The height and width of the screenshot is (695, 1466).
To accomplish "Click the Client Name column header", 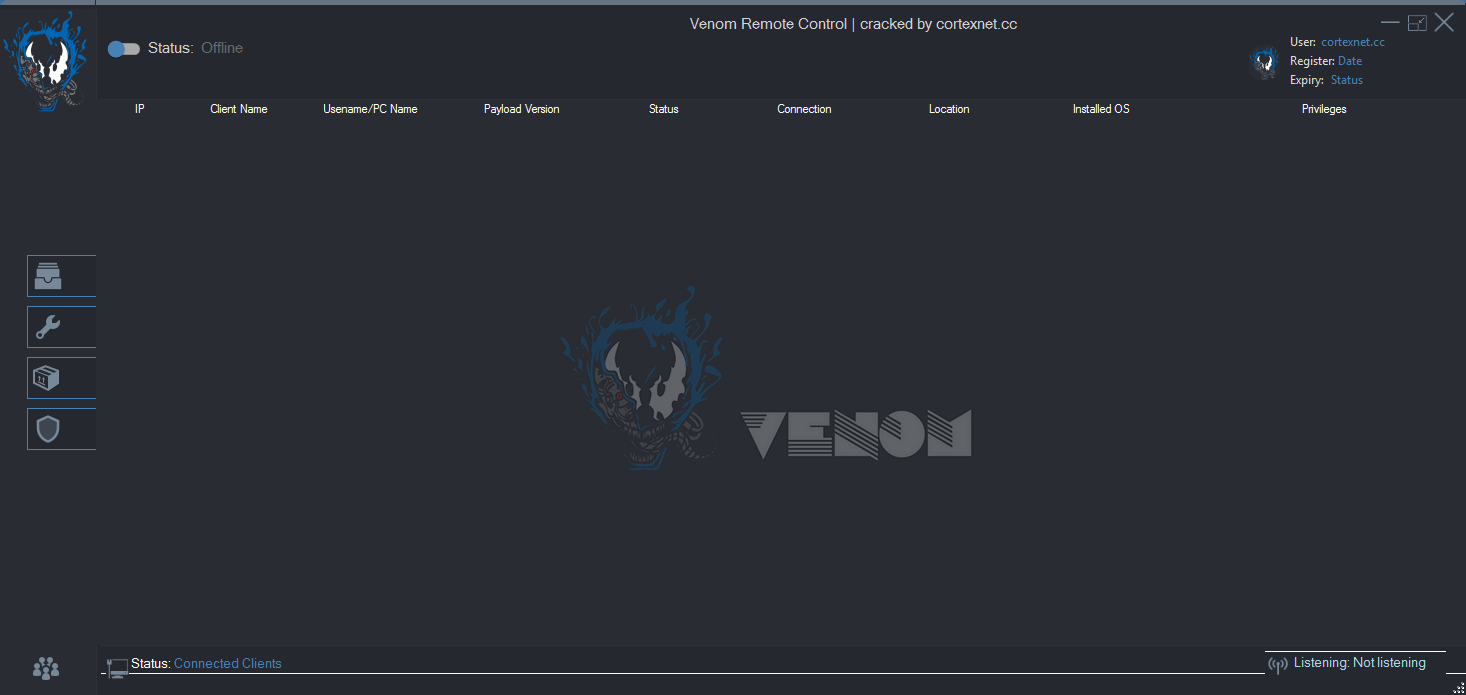I will click(238, 109).
